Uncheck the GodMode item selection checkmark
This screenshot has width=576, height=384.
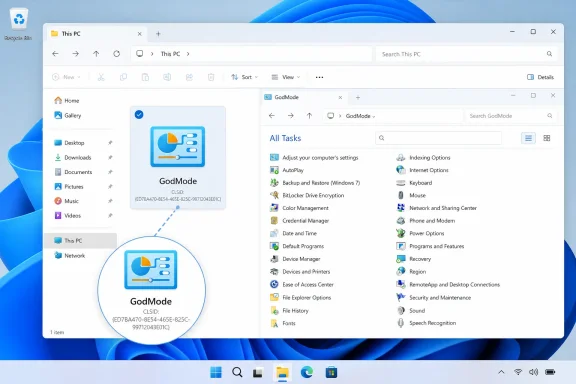pos(139,115)
